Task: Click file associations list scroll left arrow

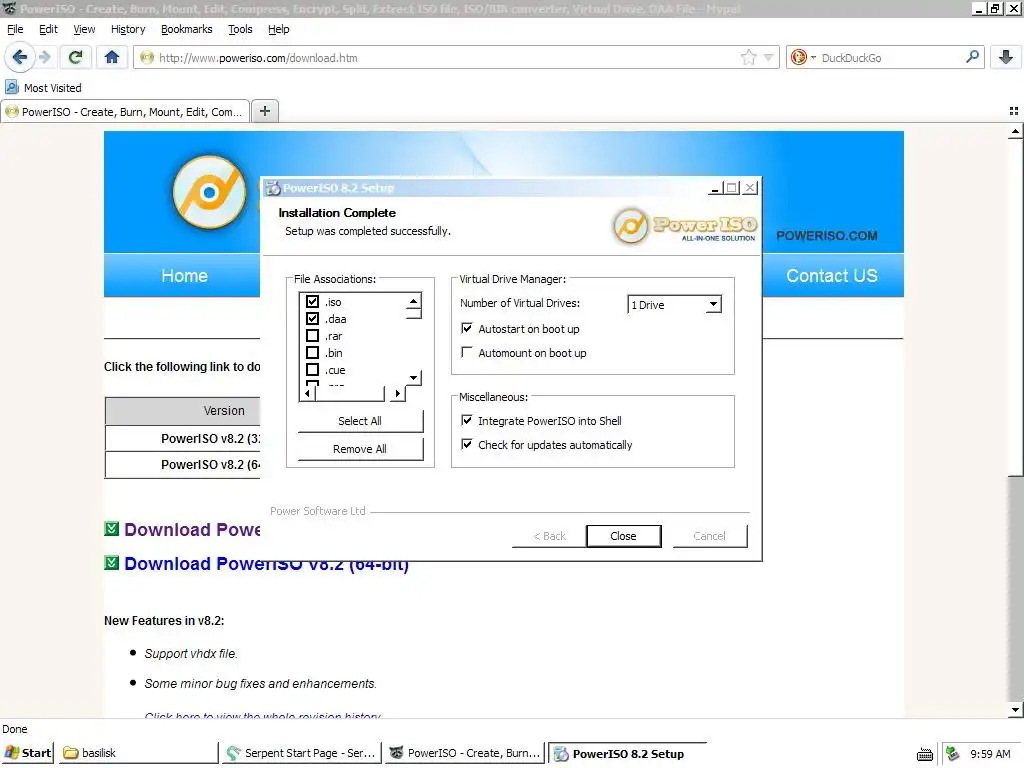Action: 308,393
